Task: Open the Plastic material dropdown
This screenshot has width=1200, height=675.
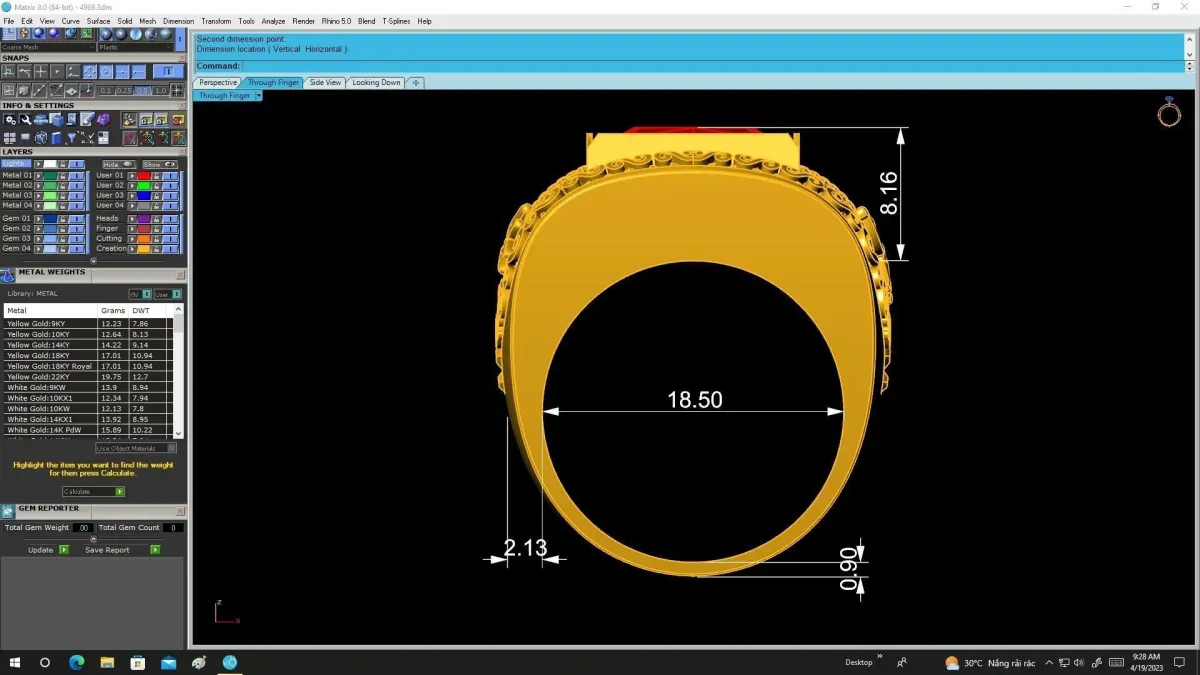Action: click(136, 47)
